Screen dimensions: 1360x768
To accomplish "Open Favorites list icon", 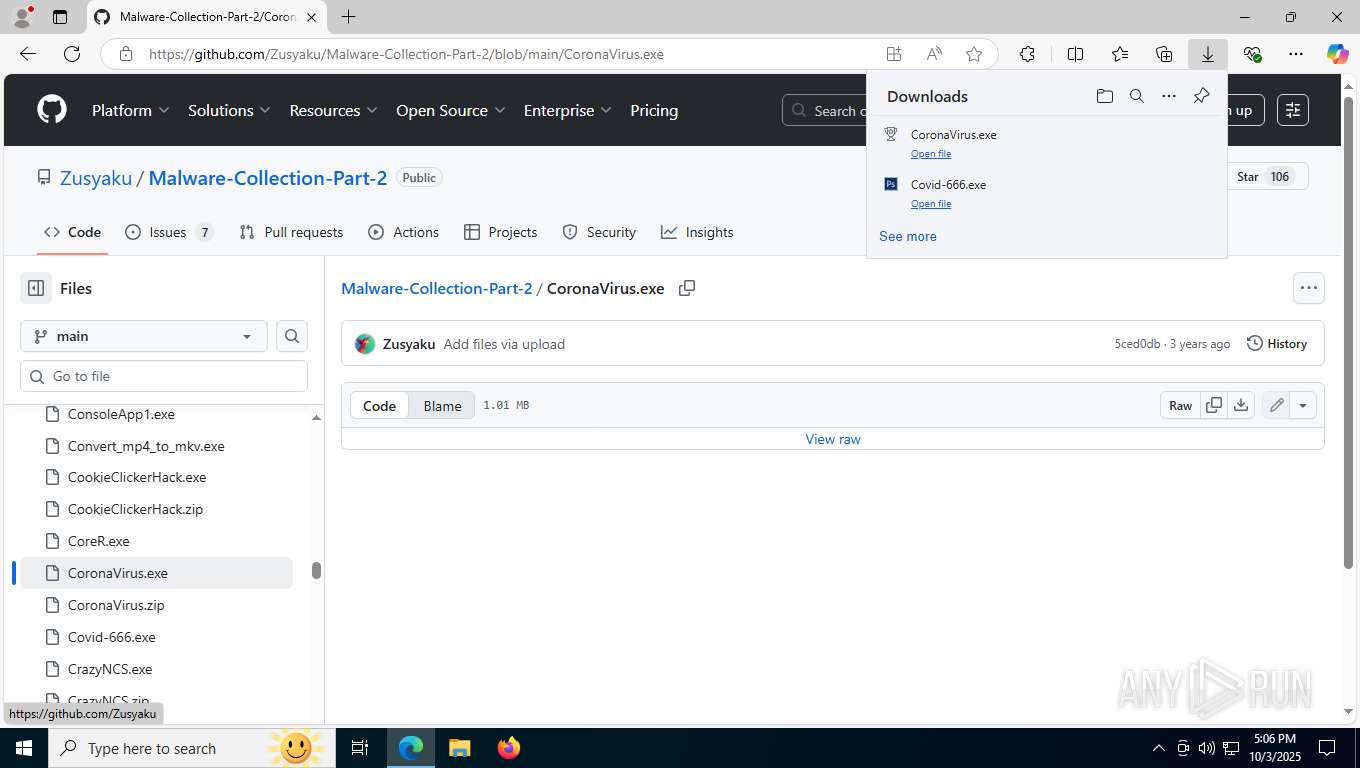I will (x=1119, y=54).
